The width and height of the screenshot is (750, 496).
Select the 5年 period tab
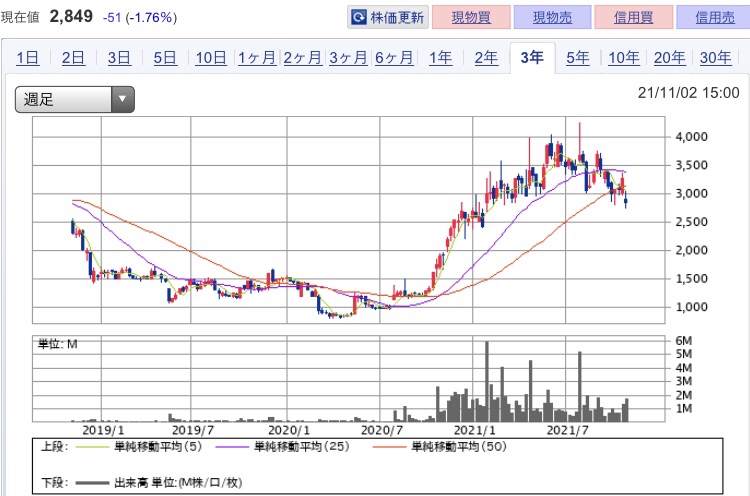(578, 58)
